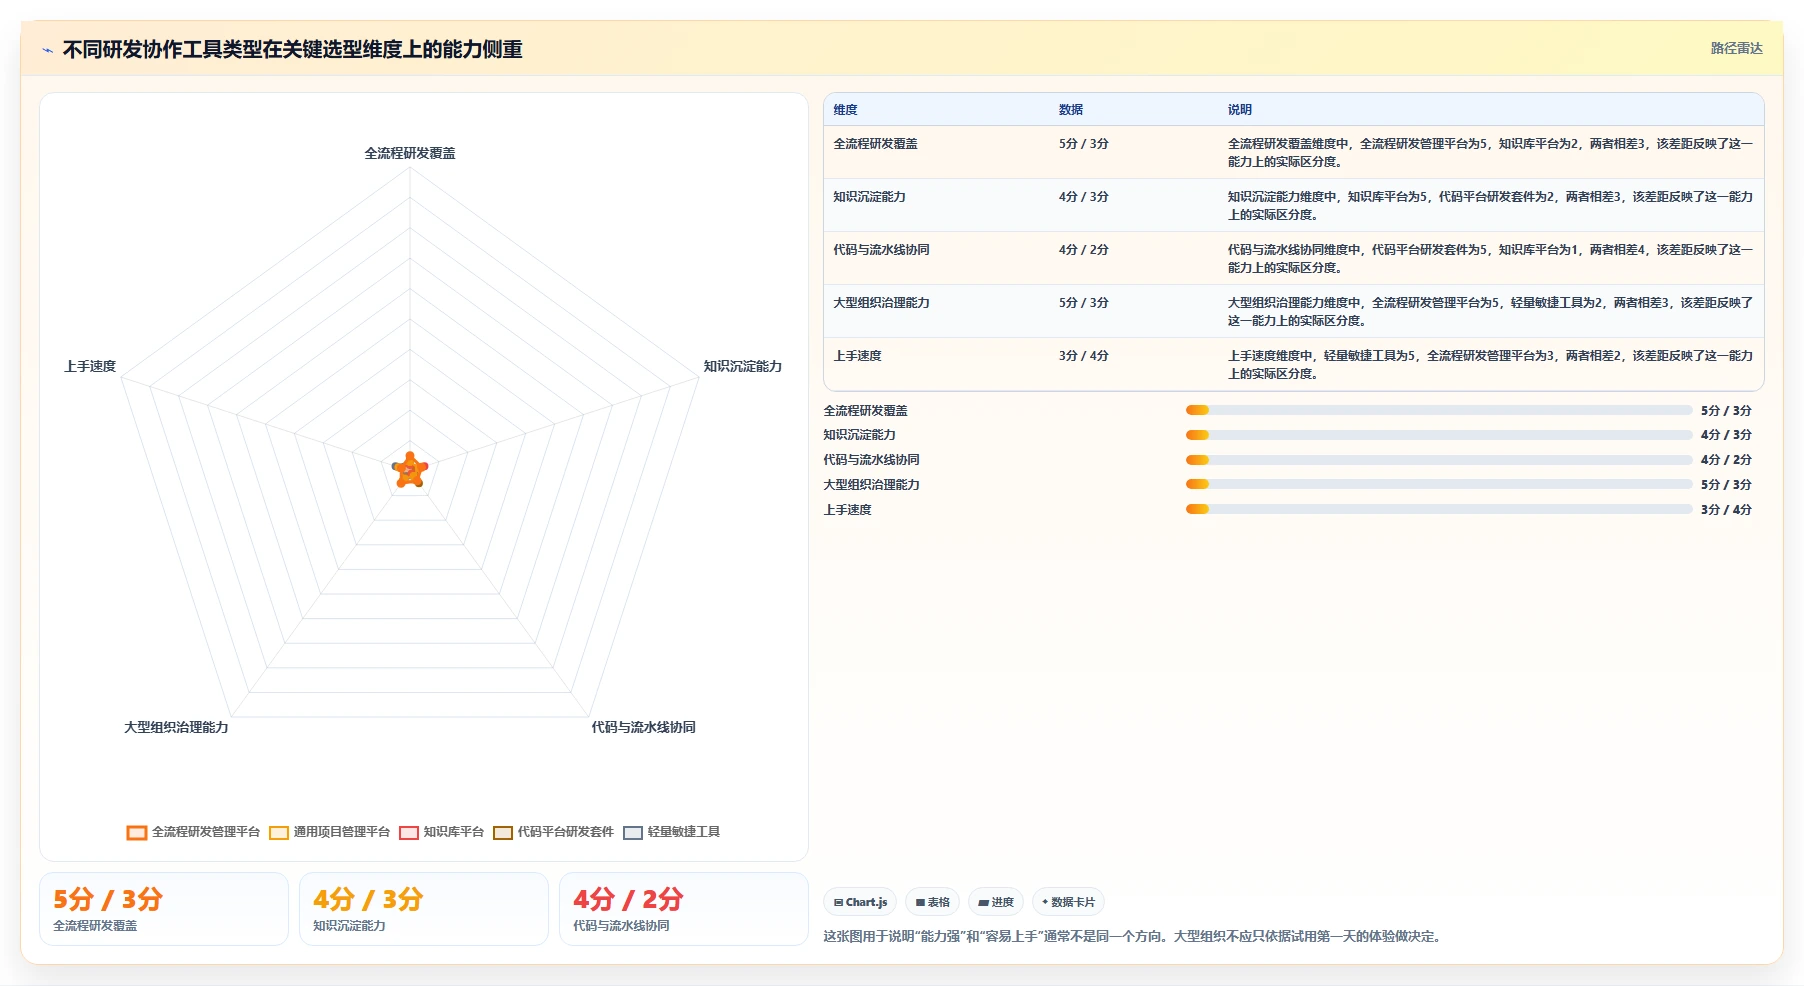Click the radar data polygon at center
Image resolution: width=1804 pixels, height=986 pixels.
410,470
